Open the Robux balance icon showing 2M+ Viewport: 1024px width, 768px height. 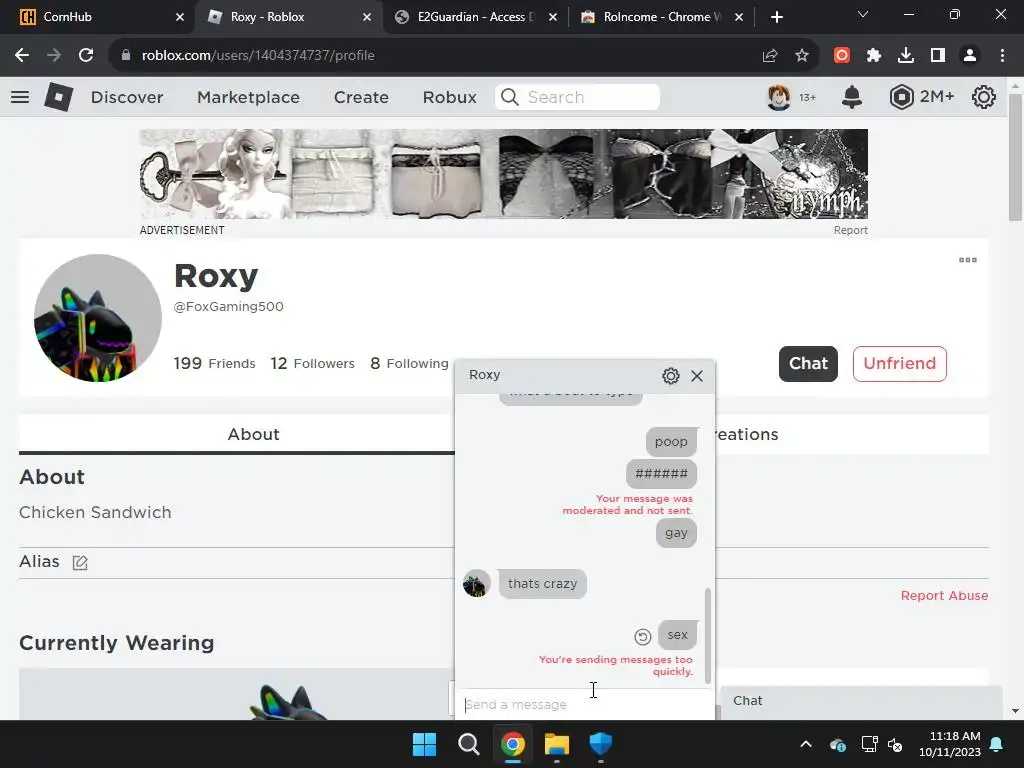coord(901,97)
